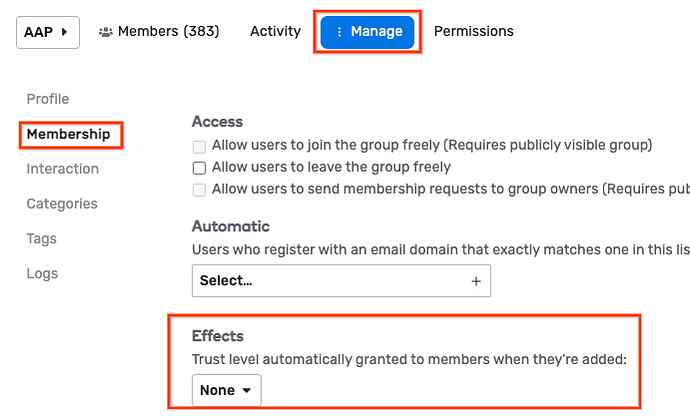Enable 'Allow users to leave the group freely'
The width and height of the screenshot is (690, 418).
tap(199, 167)
